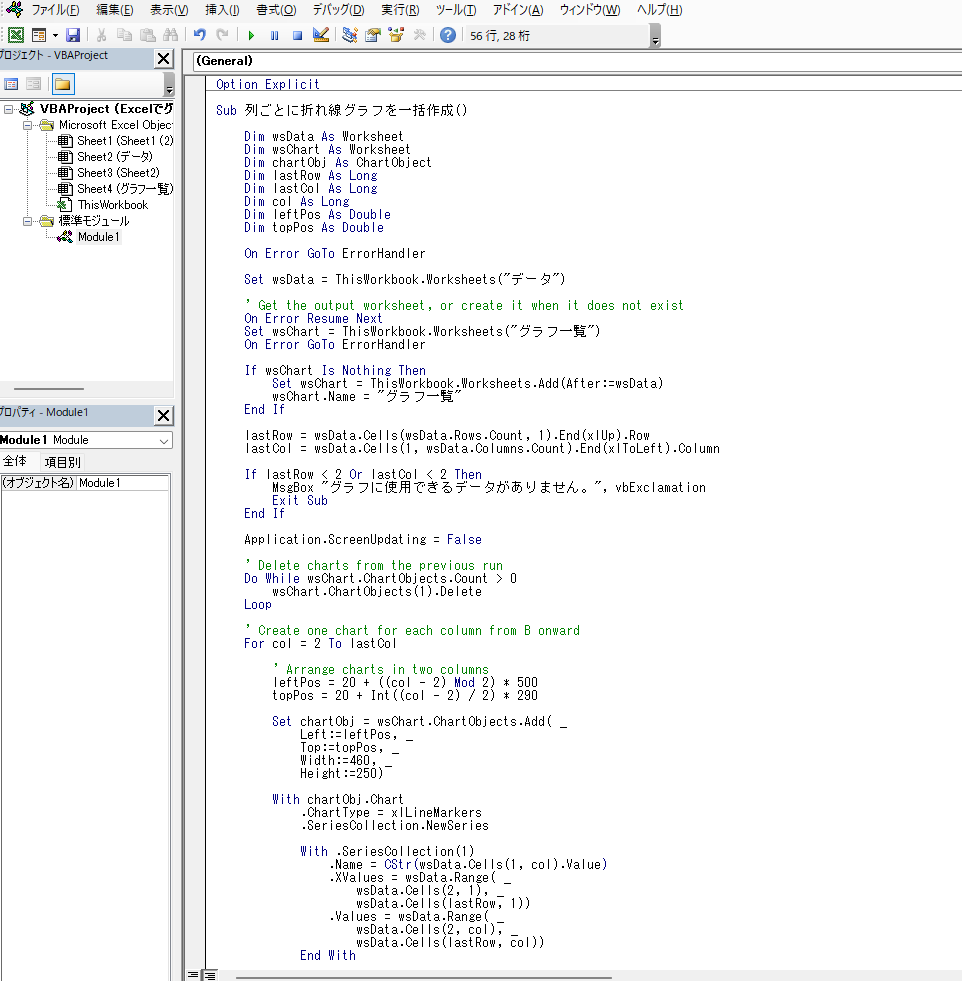
Task: Click the View Code icon in Project pane
Action: coord(11,84)
